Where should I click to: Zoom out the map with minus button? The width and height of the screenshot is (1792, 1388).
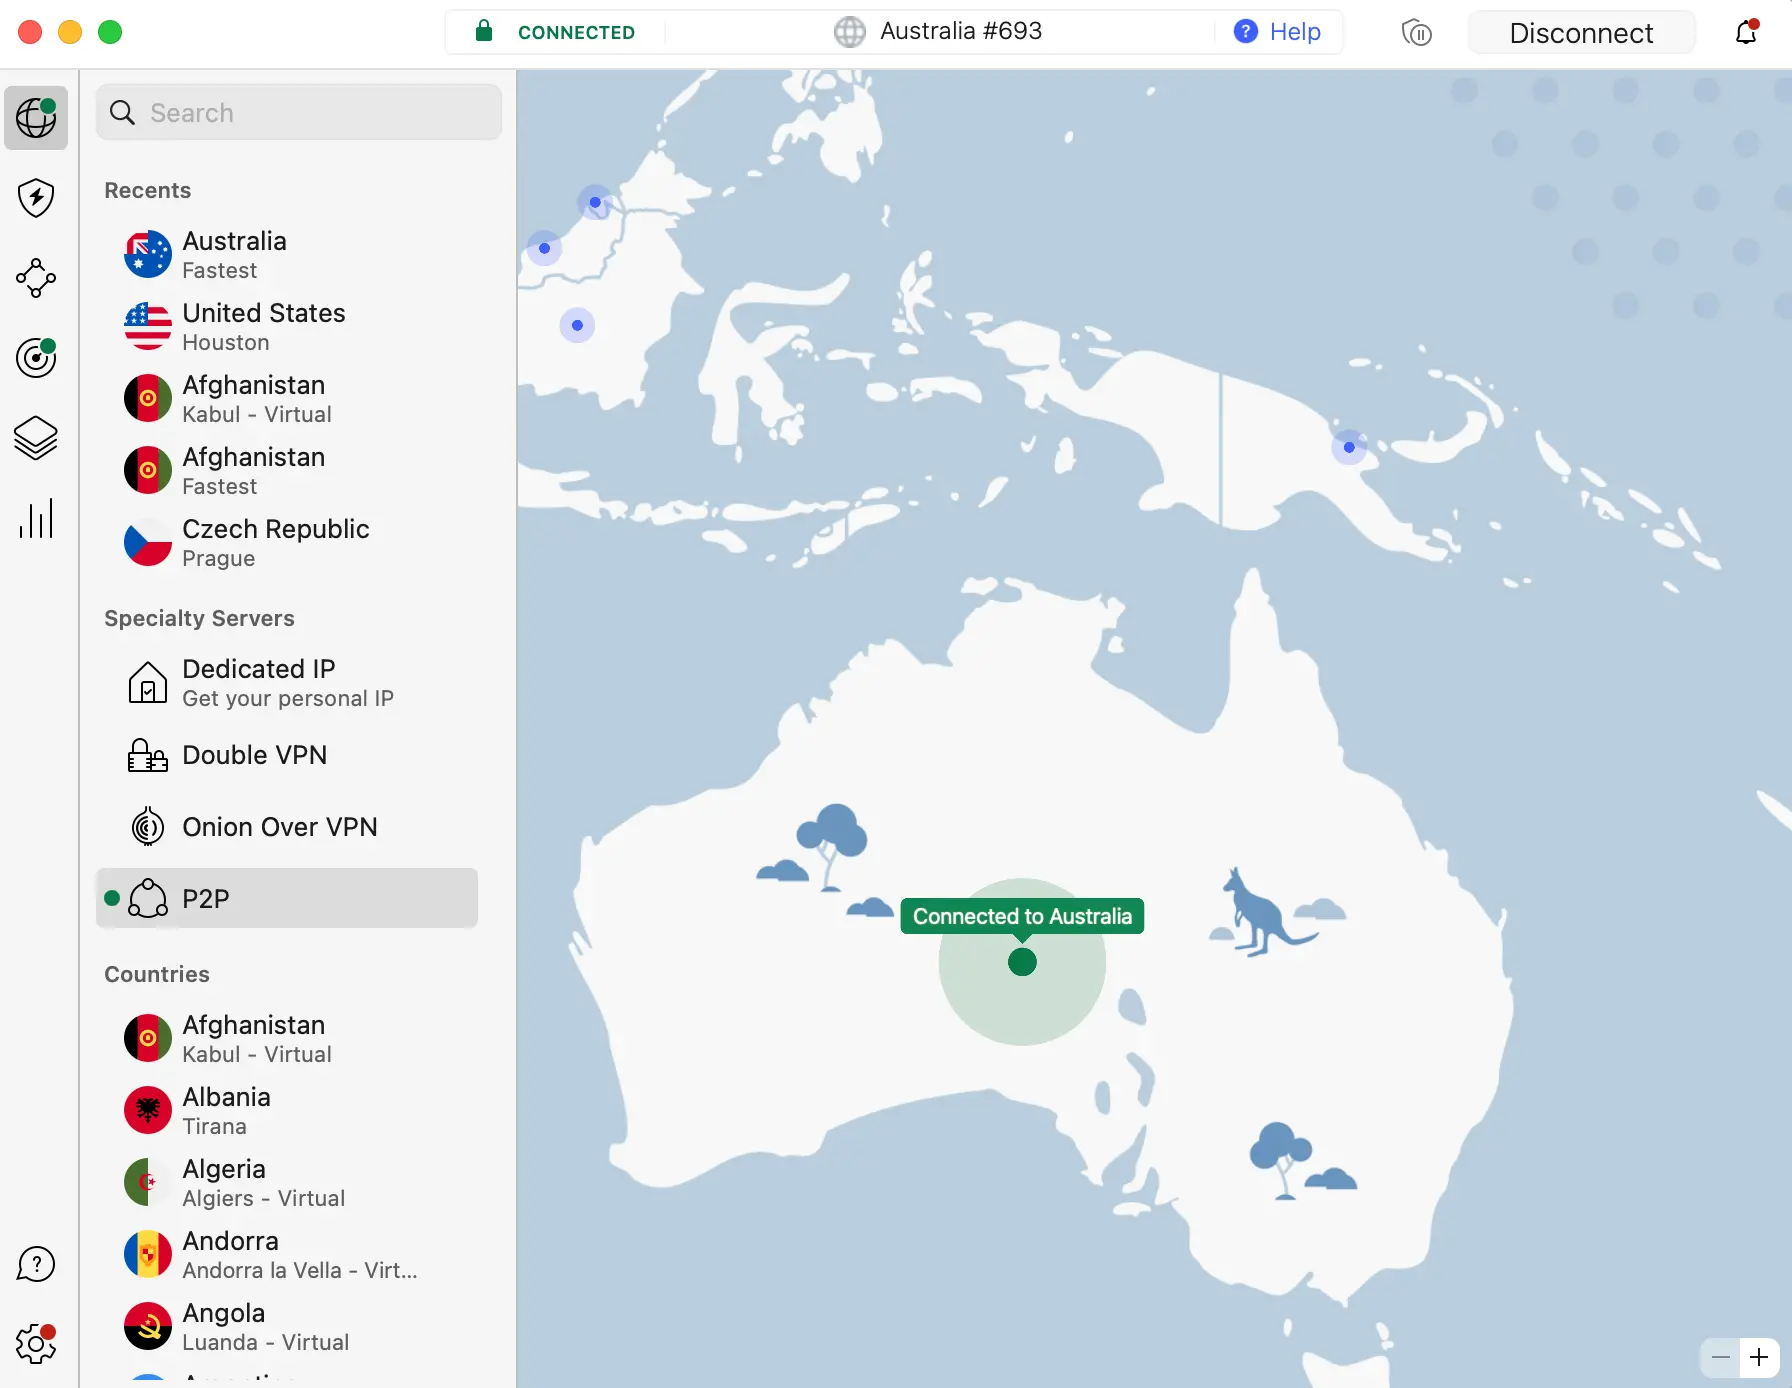pyautogui.click(x=1721, y=1358)
